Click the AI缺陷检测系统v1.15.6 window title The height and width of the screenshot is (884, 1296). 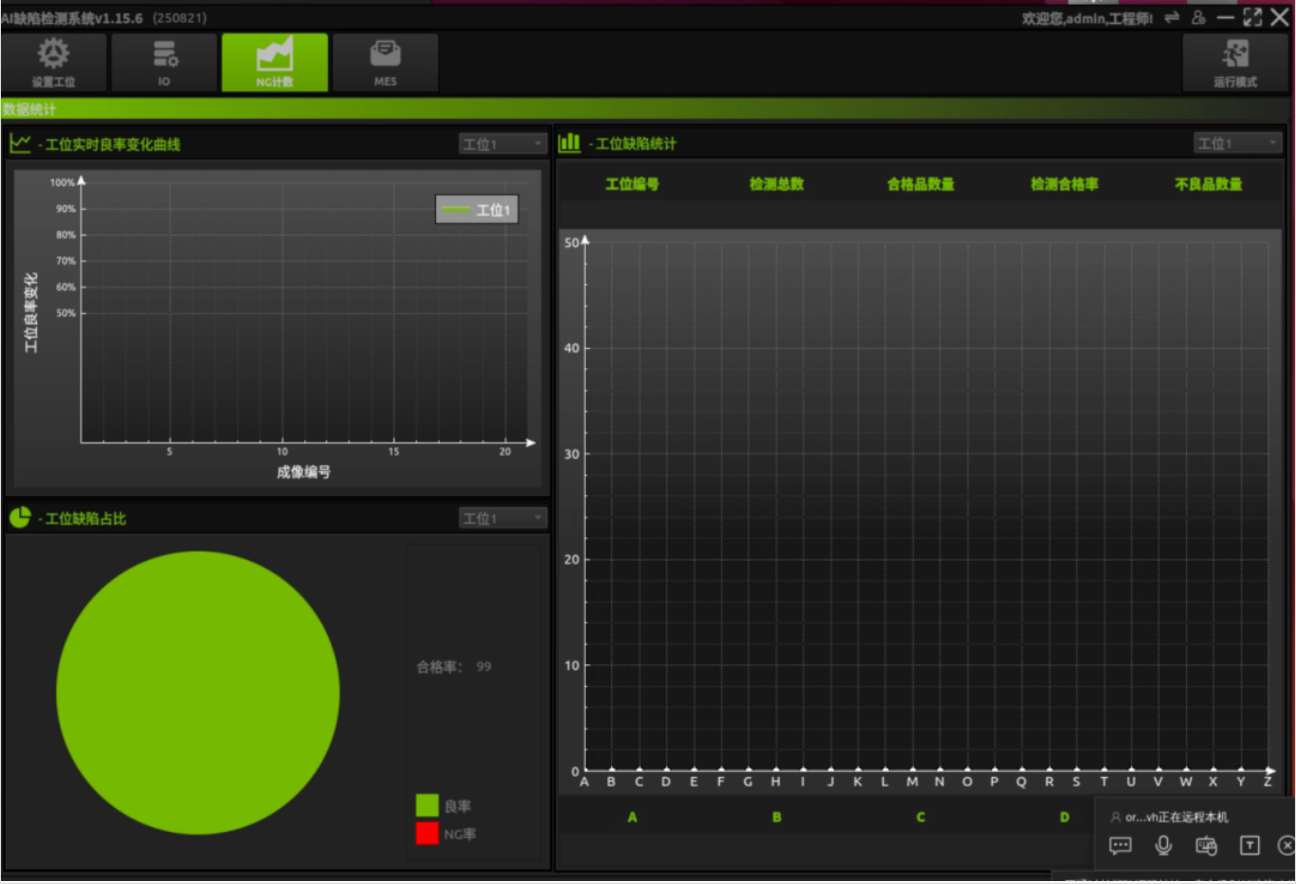(x=72, y=18)
